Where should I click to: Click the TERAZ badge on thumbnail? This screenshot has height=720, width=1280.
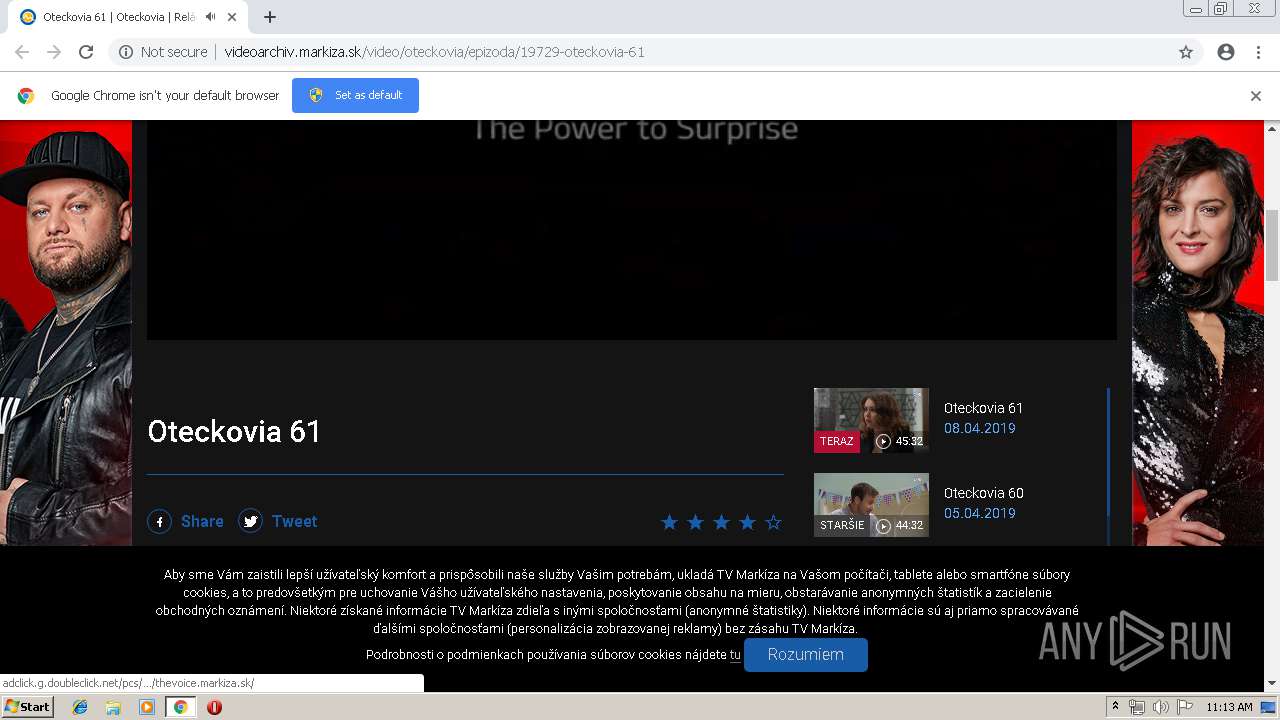point(837,441)
